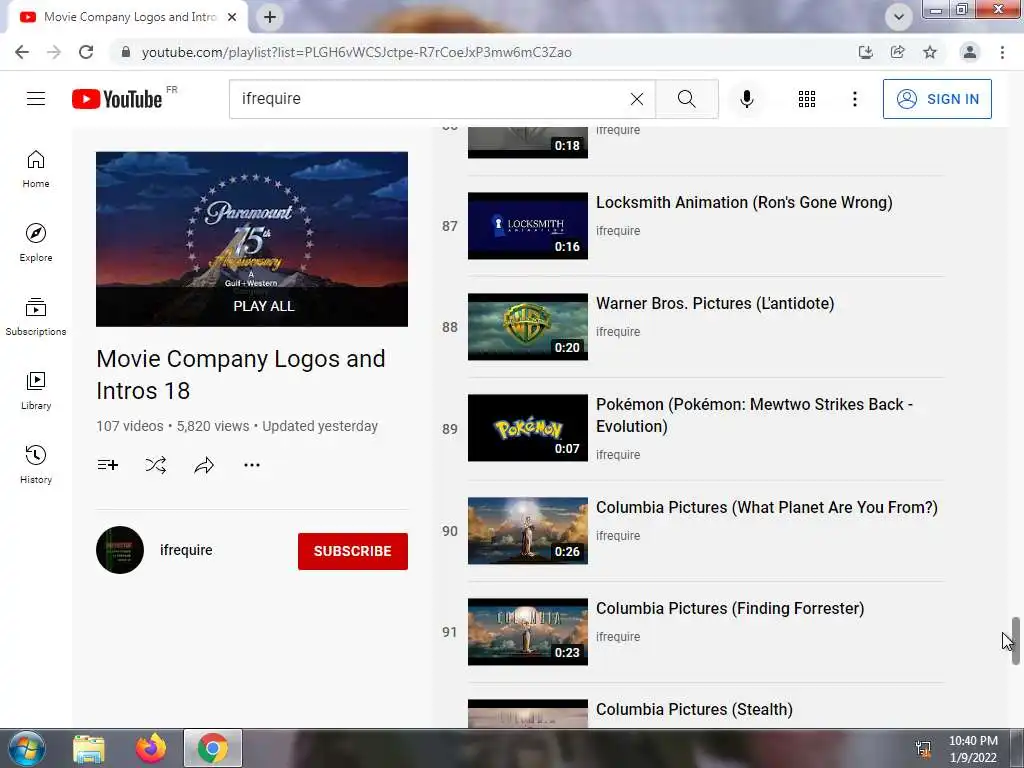Click the Columbia thumbnail with 0:23
Image resolution: width=1024 pixels, height=768 pixels.
(528, 632)
